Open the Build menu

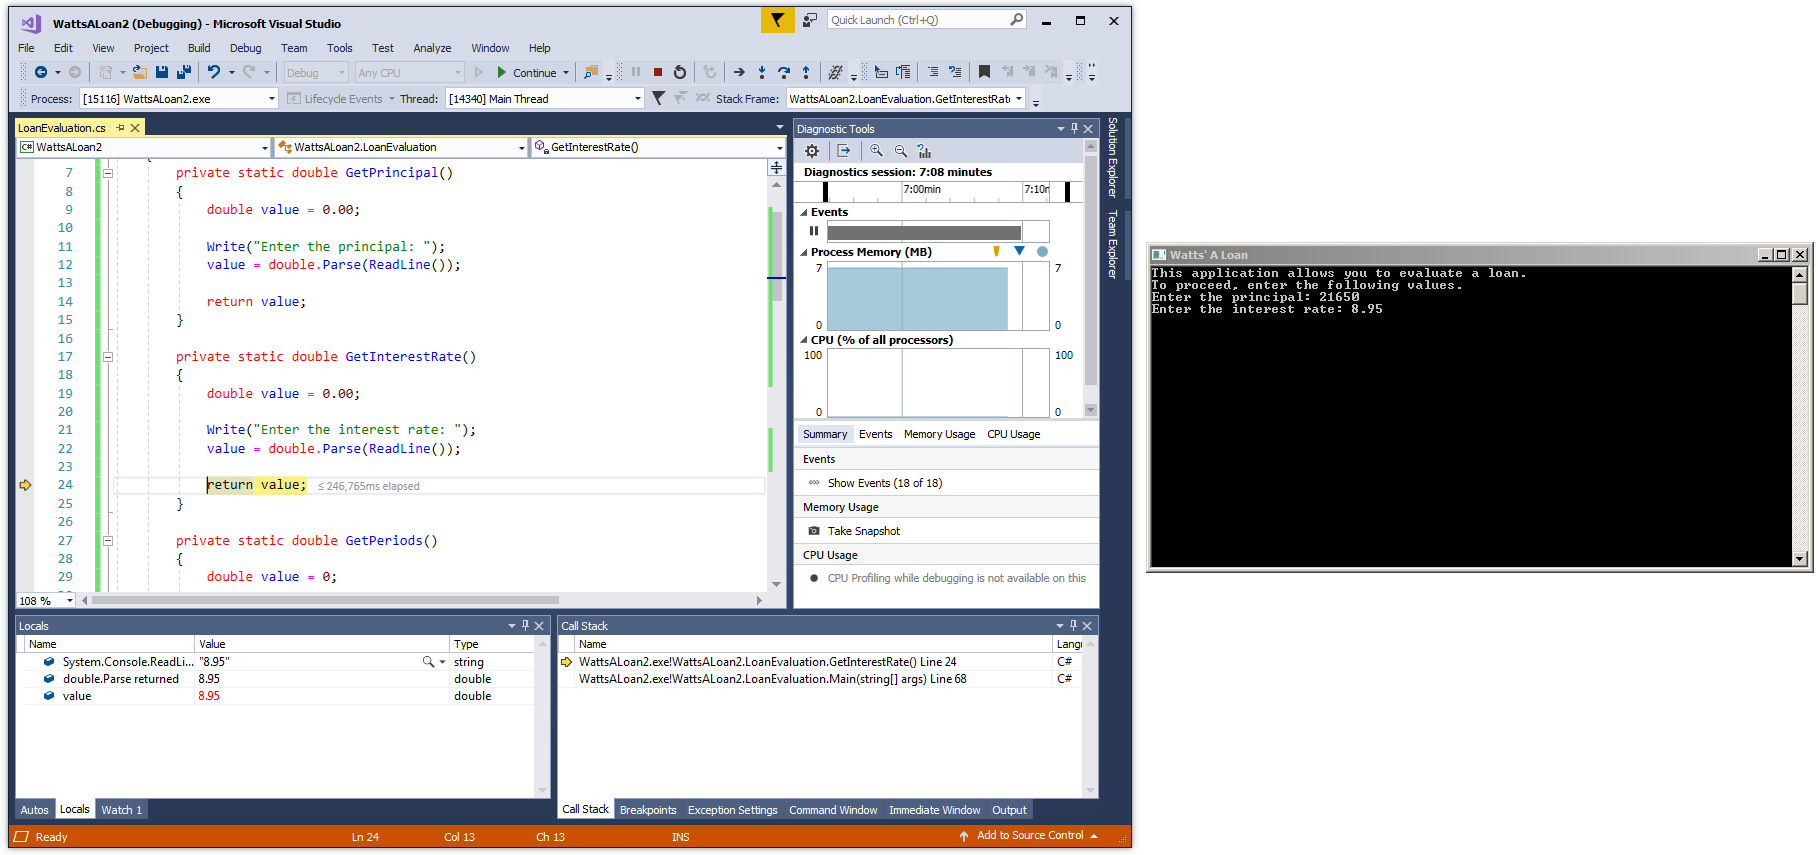(199, 48)
